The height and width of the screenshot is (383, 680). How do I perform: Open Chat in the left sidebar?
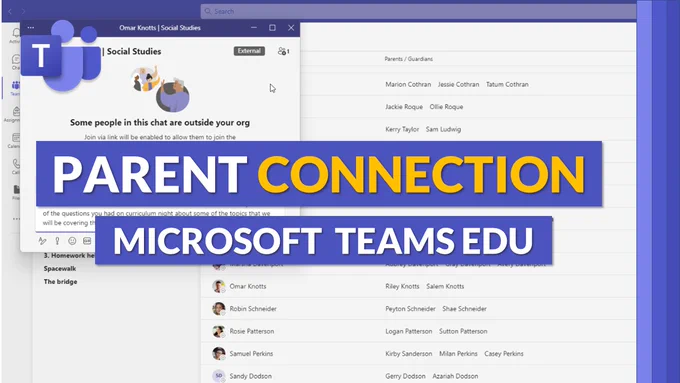[16, 62]
